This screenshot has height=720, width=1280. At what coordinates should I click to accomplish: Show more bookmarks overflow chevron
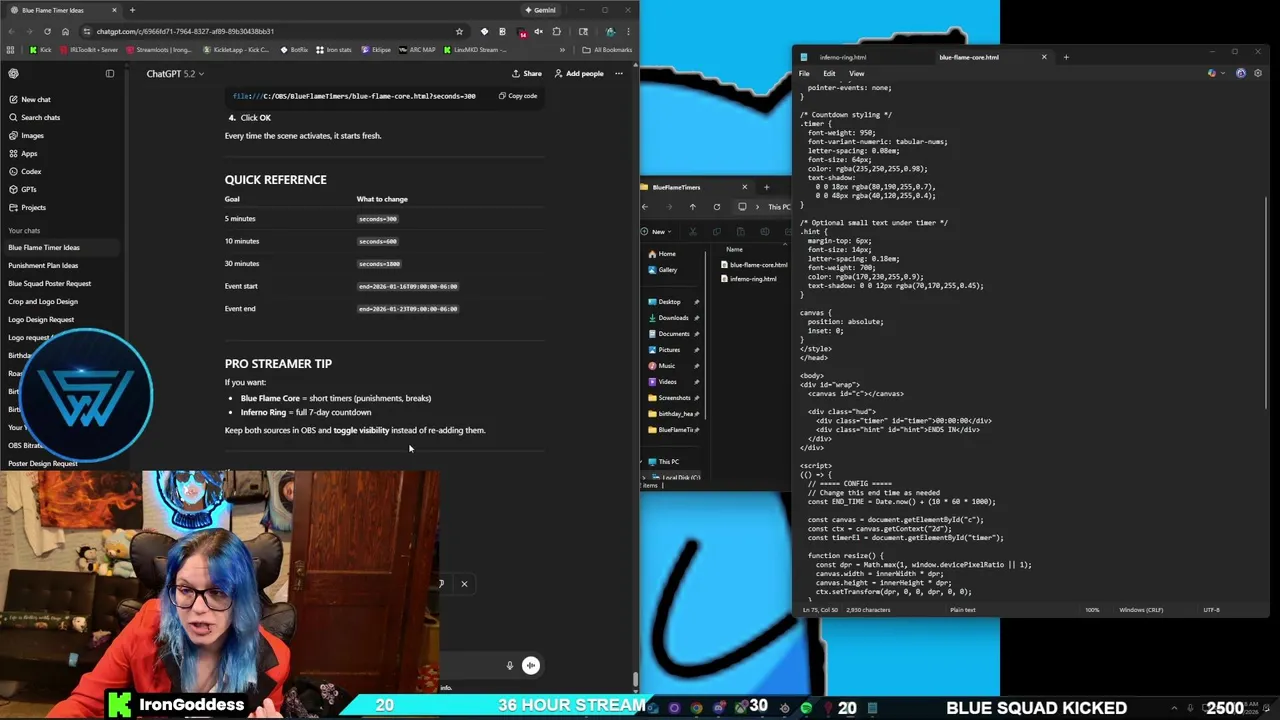click(x=562, y=49)
